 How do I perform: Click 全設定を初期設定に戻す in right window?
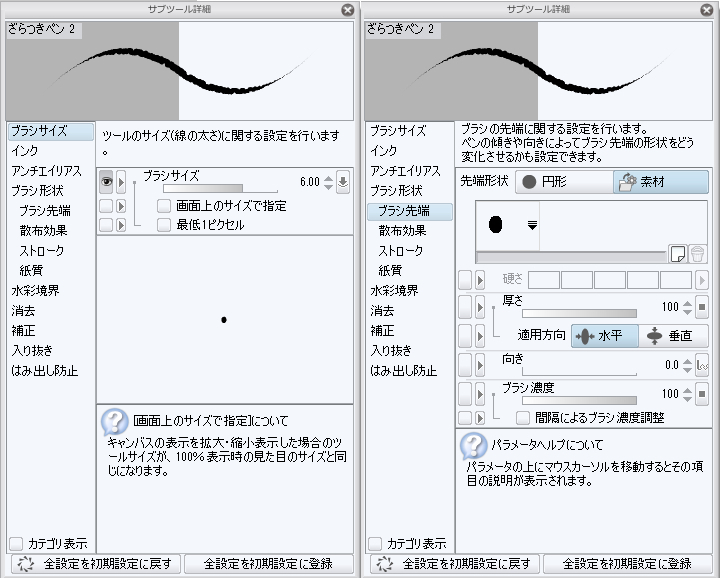455,564
